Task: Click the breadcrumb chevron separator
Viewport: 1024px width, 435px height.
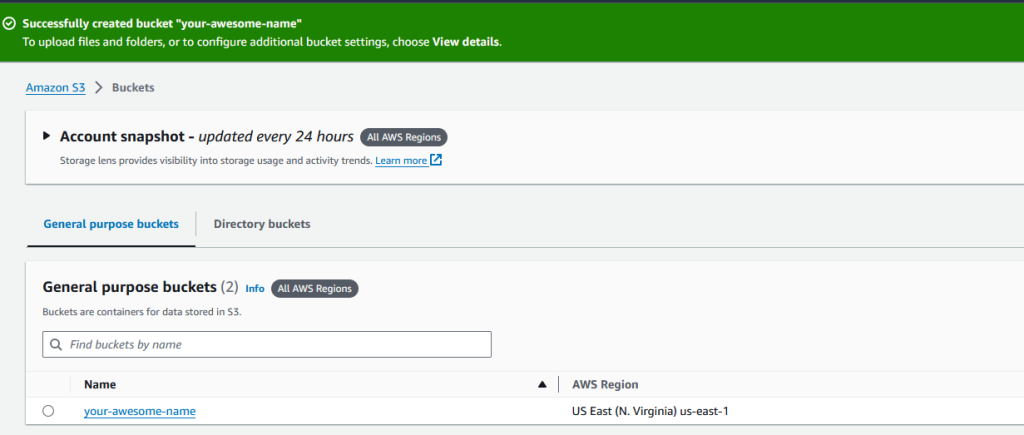Action: pyautogui.click(x=99, y=88)
